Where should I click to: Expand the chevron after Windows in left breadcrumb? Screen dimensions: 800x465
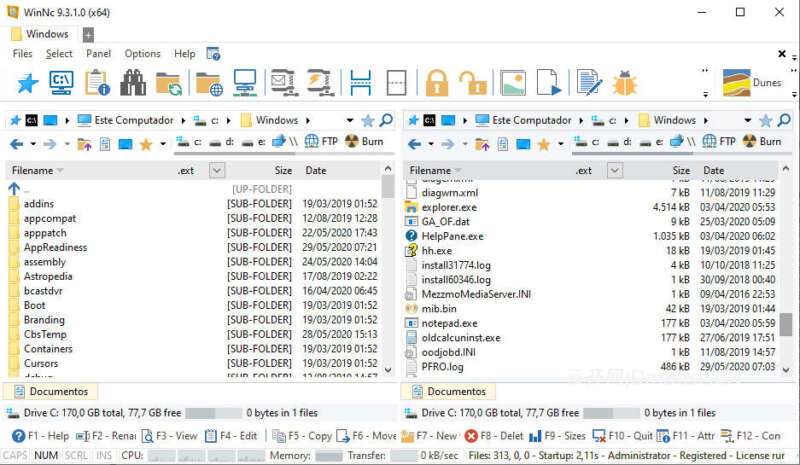coord(308,120)
